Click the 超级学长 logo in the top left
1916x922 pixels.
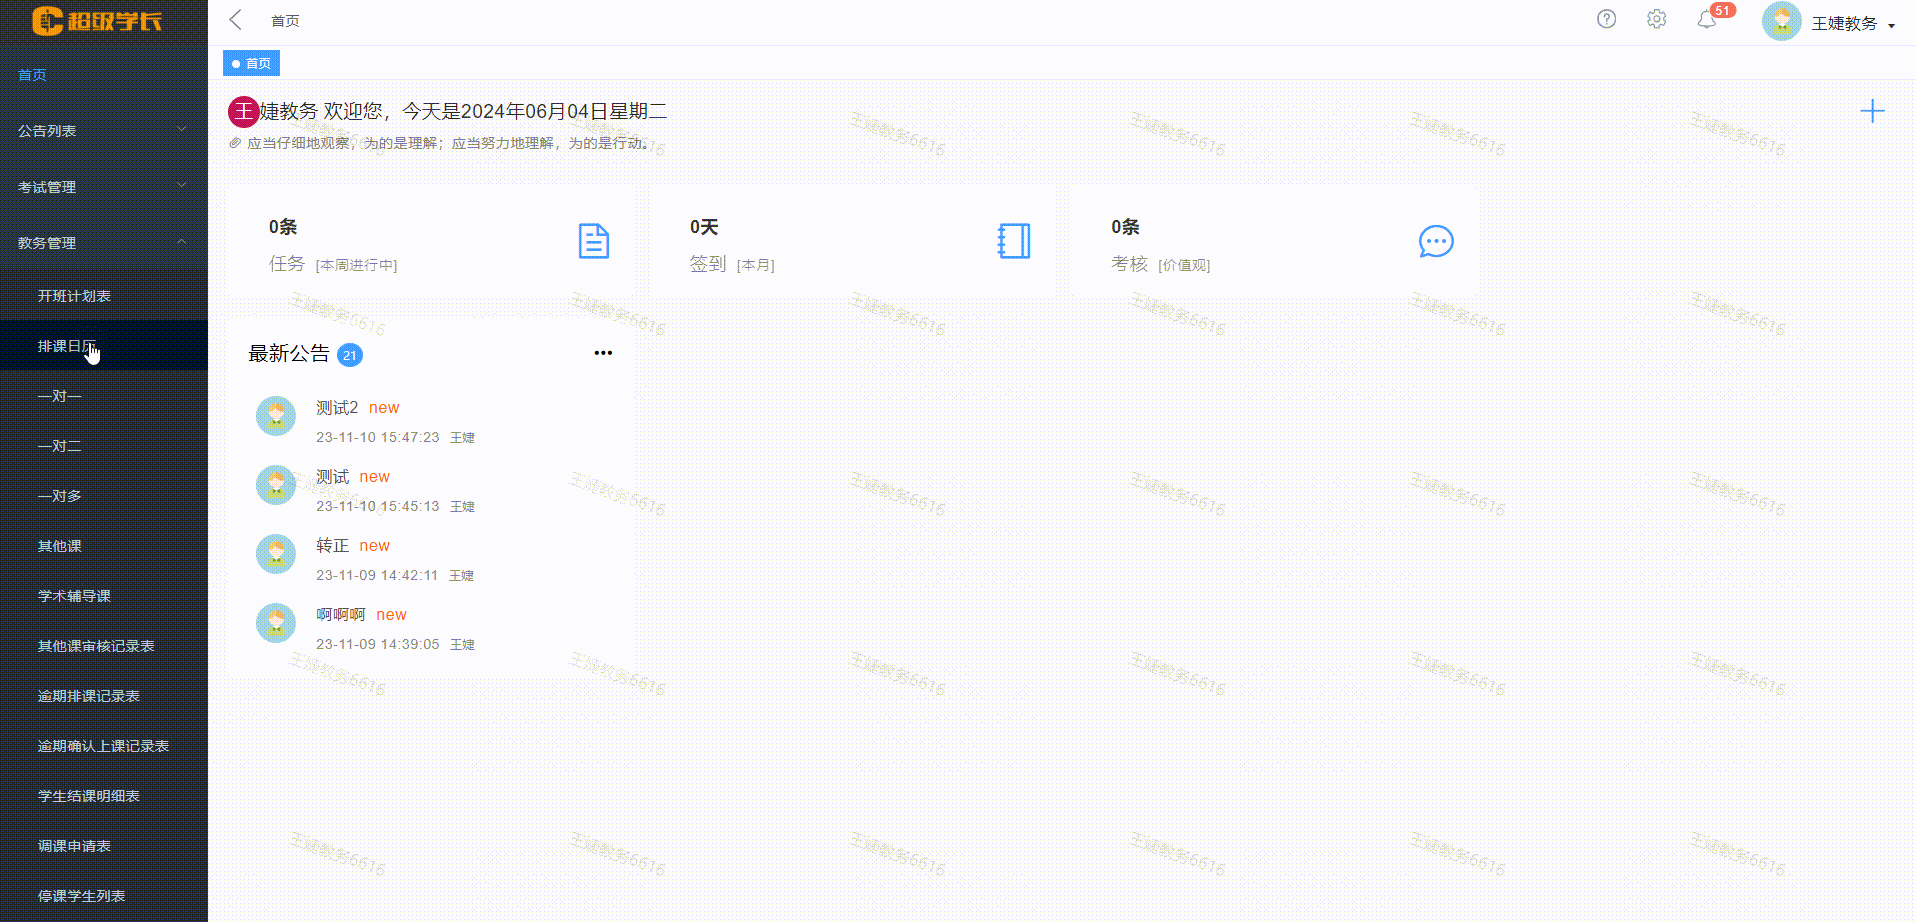[x=95, y=21]
